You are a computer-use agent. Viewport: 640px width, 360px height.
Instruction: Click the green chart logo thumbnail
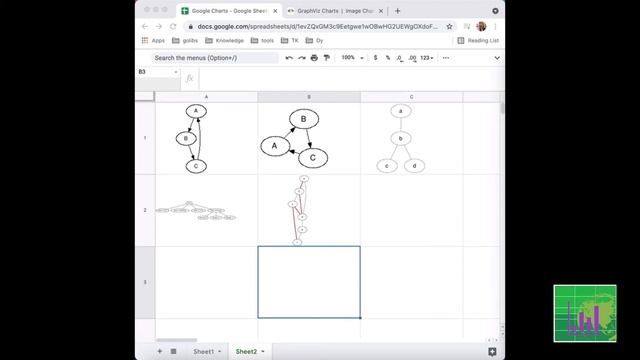(585, 313)
